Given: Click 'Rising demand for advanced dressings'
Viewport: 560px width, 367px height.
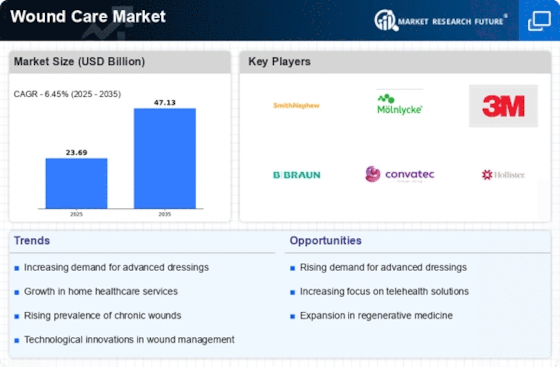Looking at the screenshot, I should coord(383,267).
